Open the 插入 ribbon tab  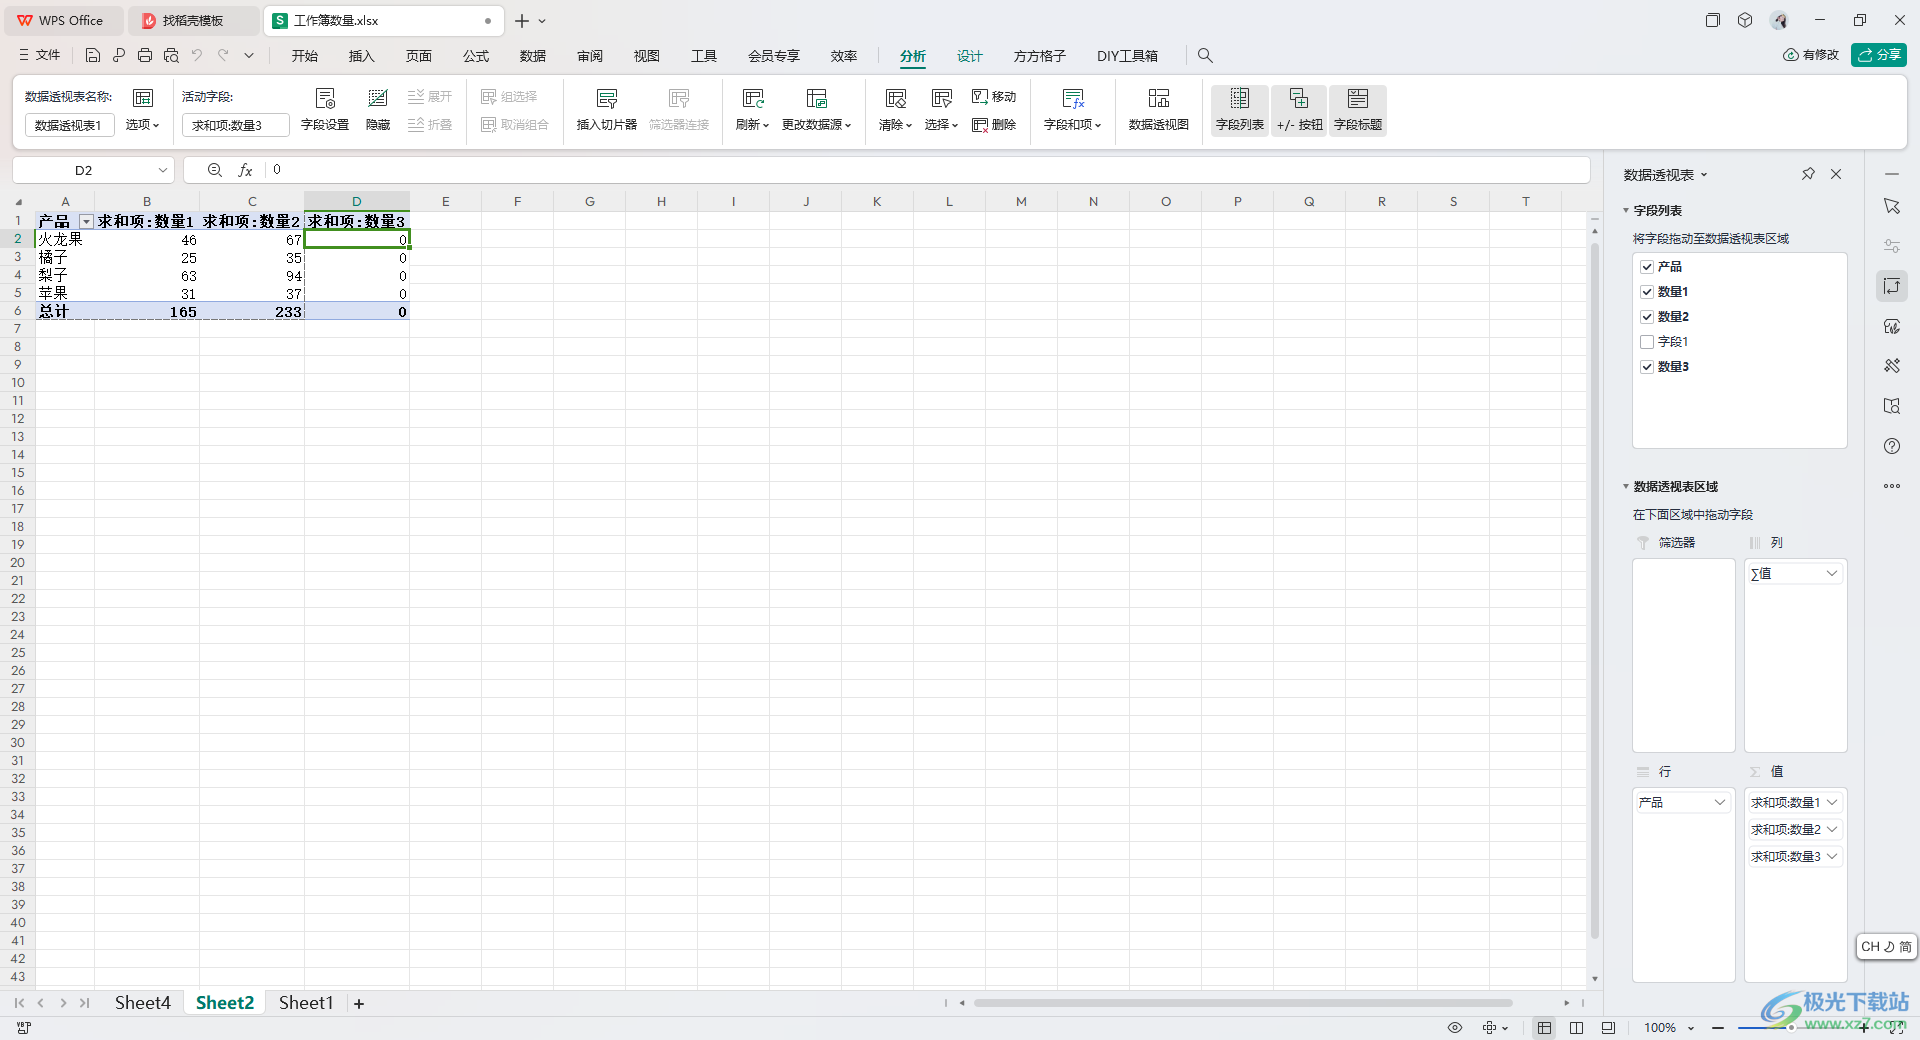[x=362, y=56]
